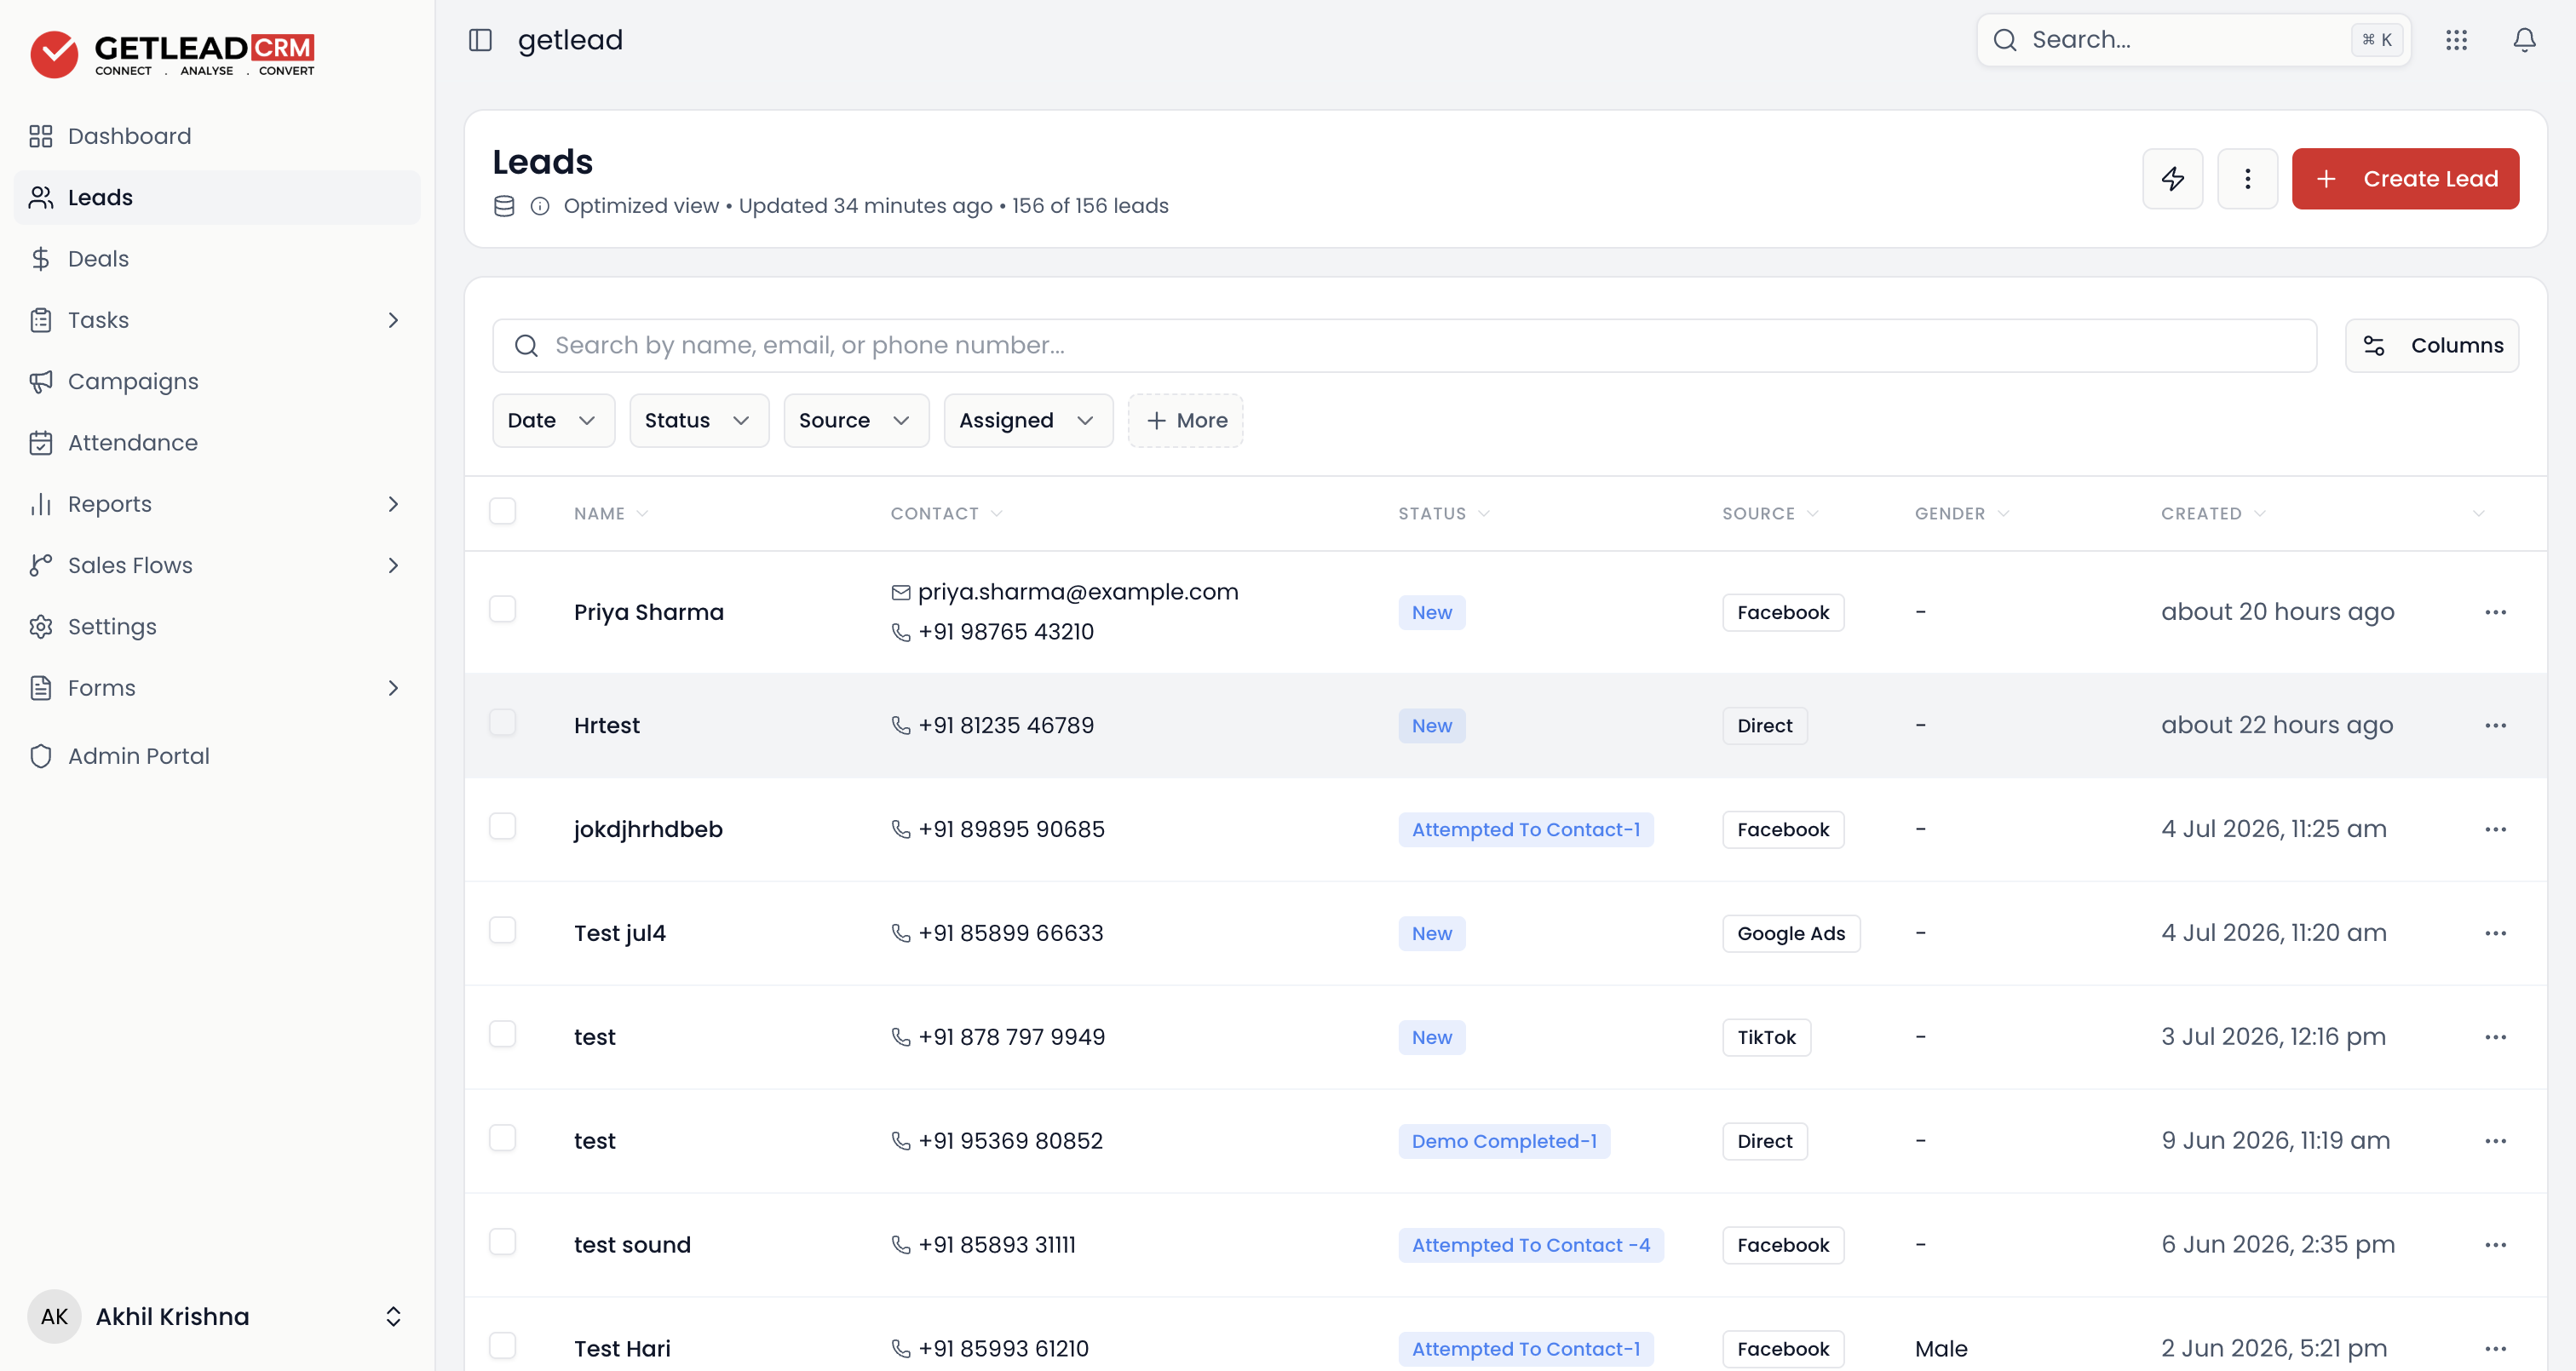Open Settings in the sidebar

tap(217, 627)
